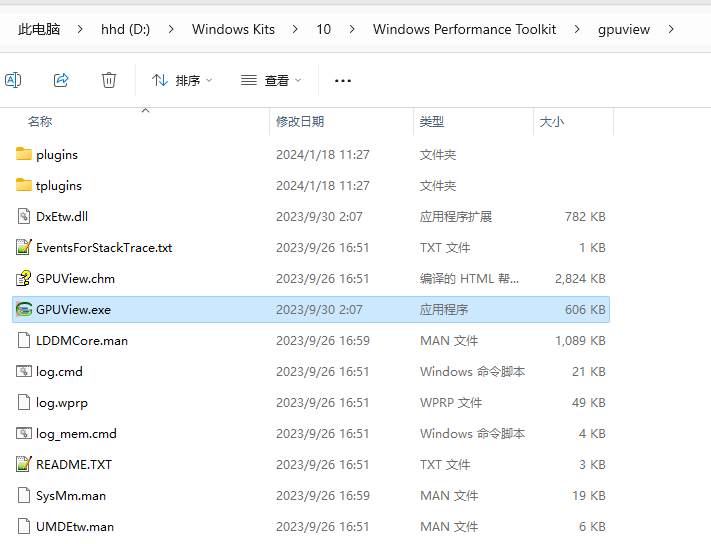This screenshot has width=711, height=544.
Task: Select the tplugins folder icon
Action: click(x=24, y=185)
